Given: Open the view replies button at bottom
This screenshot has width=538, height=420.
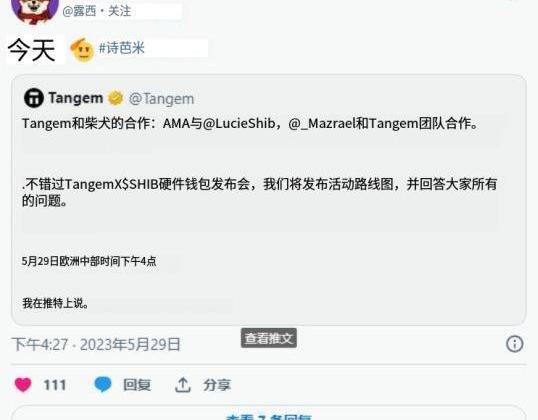Looking at the screenshot, I should click(269, 413).
